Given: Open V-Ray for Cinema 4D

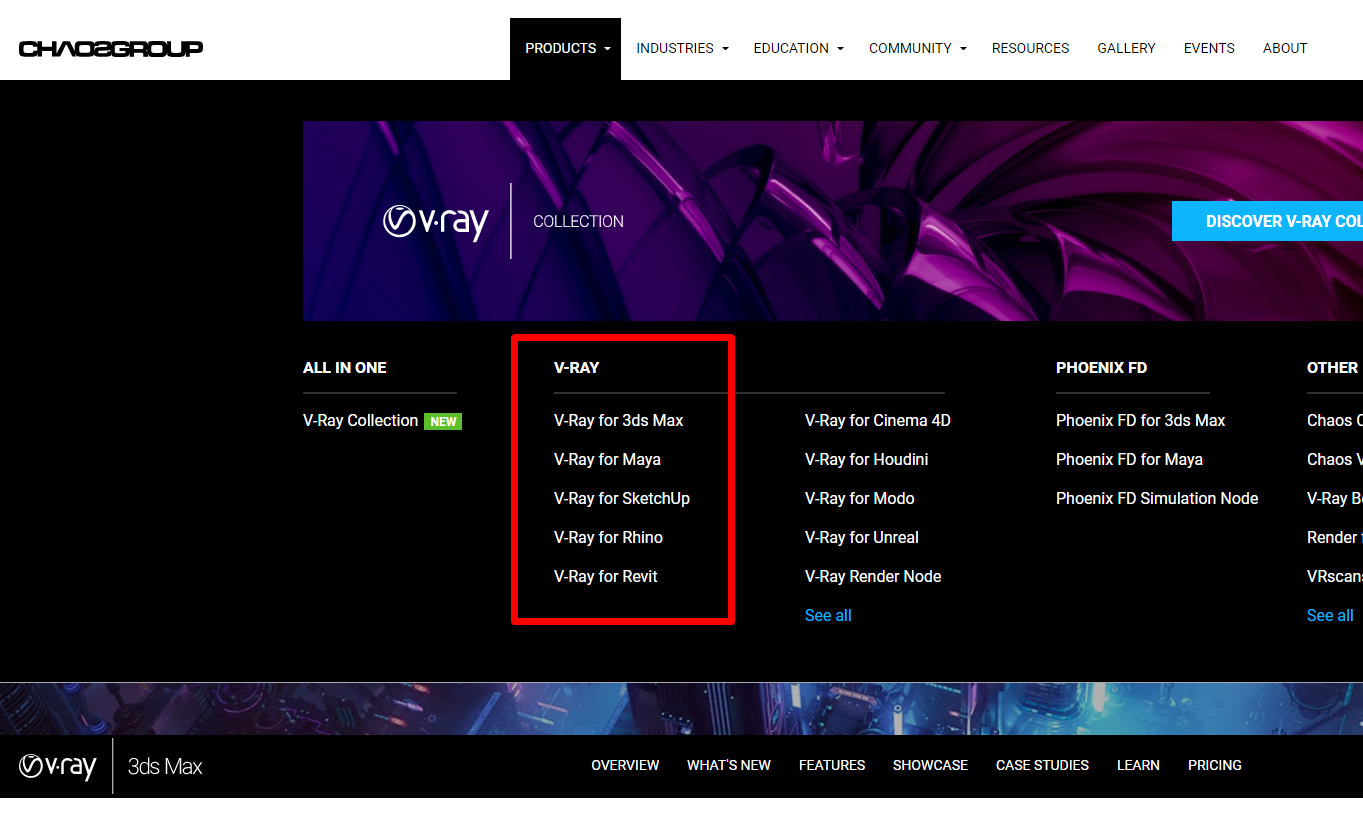Looking at the screenshot, I should tap(878, 421).
